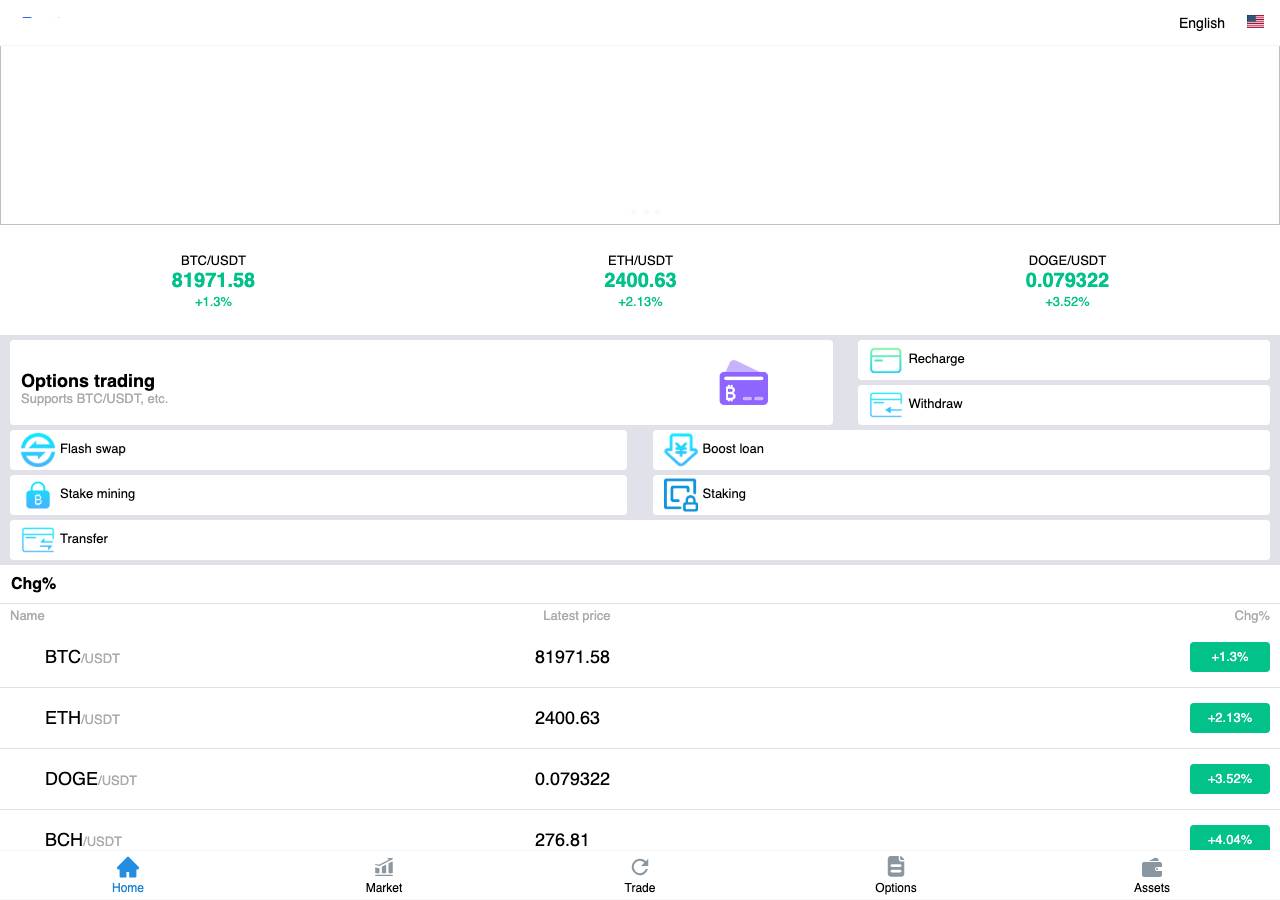Click the Chg% column header
Image resolution: width=1280 pixels, height=900 pixels.
pyautogui.click(x=1252, y=616)
